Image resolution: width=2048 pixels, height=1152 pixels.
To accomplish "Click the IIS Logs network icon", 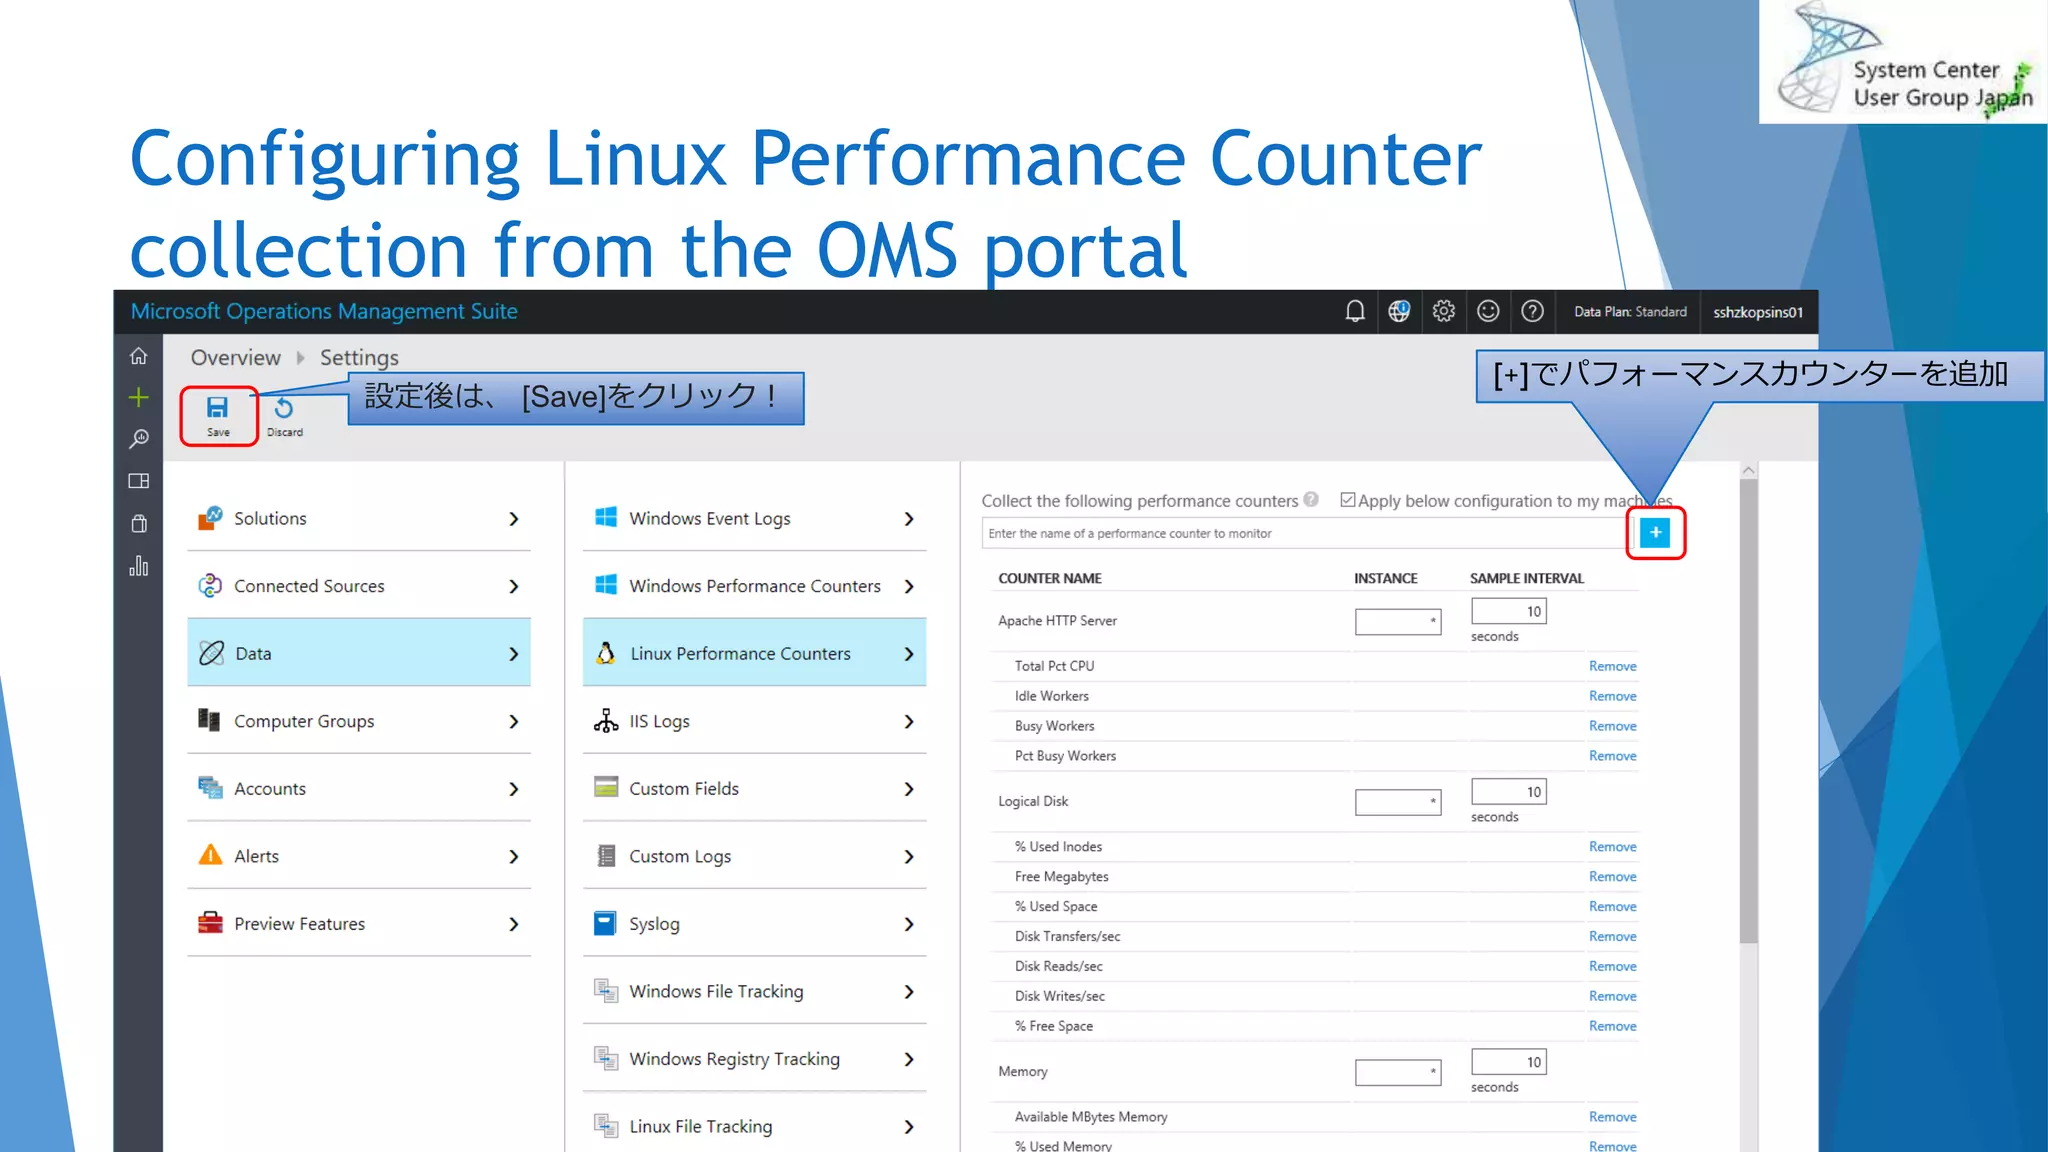I will [606, 721].
